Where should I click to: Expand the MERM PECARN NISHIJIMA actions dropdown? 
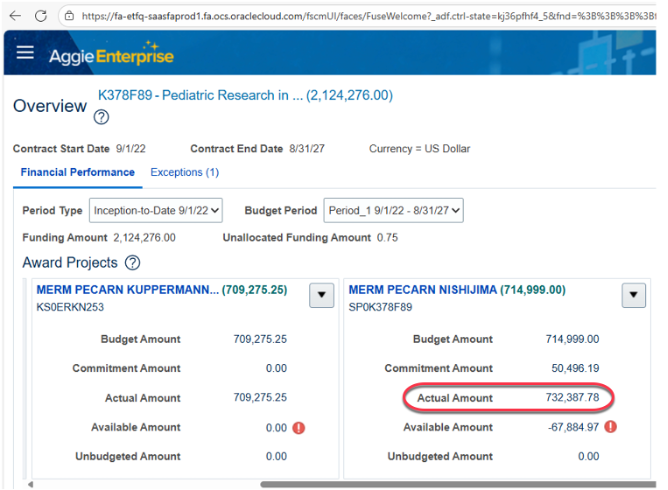[634, 295]
